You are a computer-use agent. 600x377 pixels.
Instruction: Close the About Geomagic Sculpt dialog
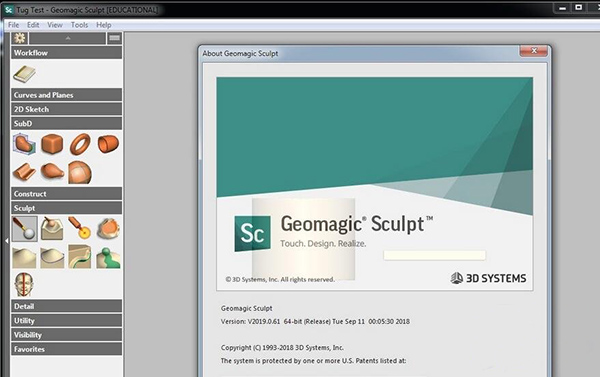pyautogui.click(x=533, y=51)
